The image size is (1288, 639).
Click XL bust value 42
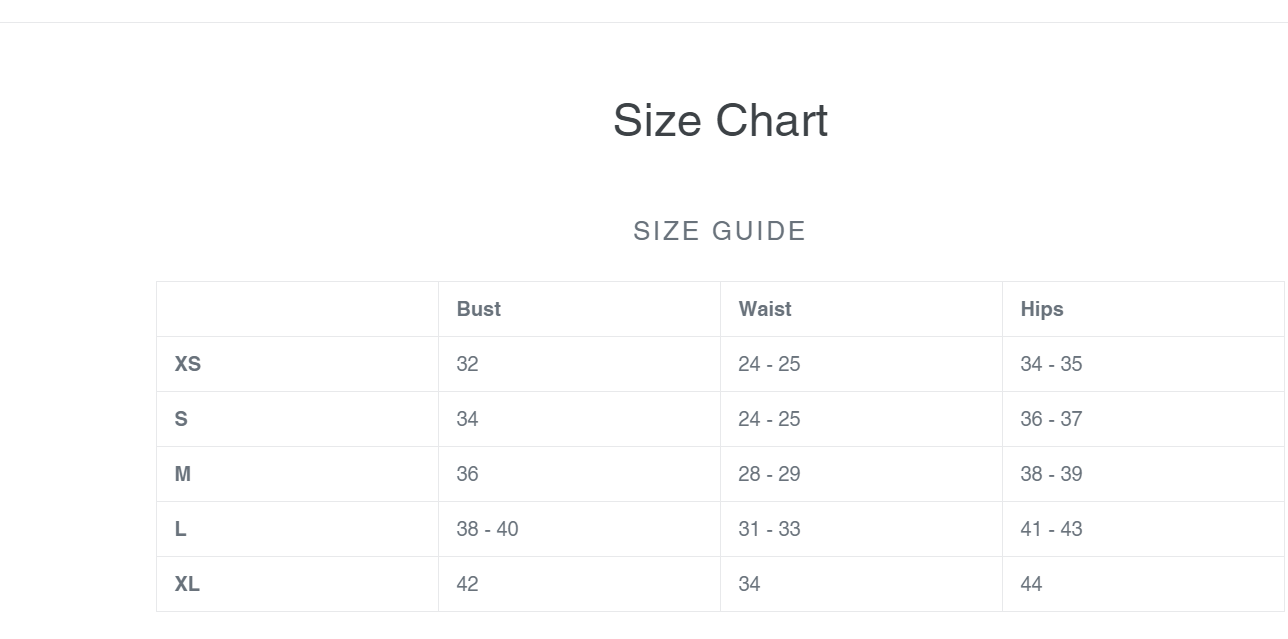[467, 584]
